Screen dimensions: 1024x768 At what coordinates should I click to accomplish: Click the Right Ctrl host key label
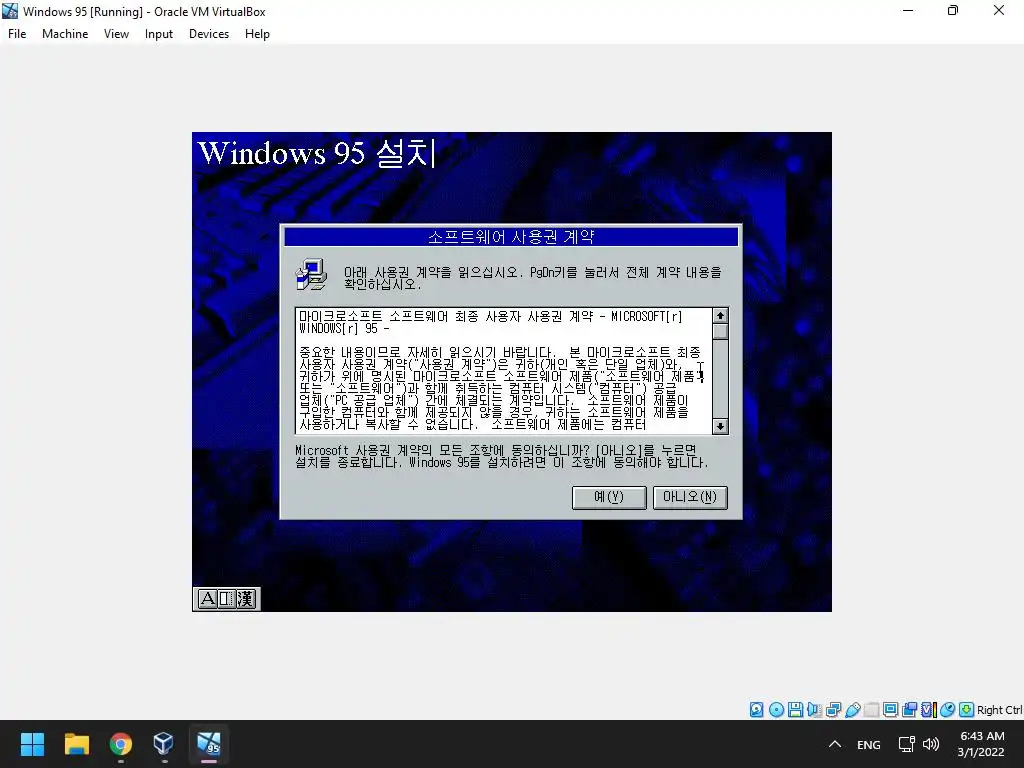pyautogui.click(x=1000, y=710)
